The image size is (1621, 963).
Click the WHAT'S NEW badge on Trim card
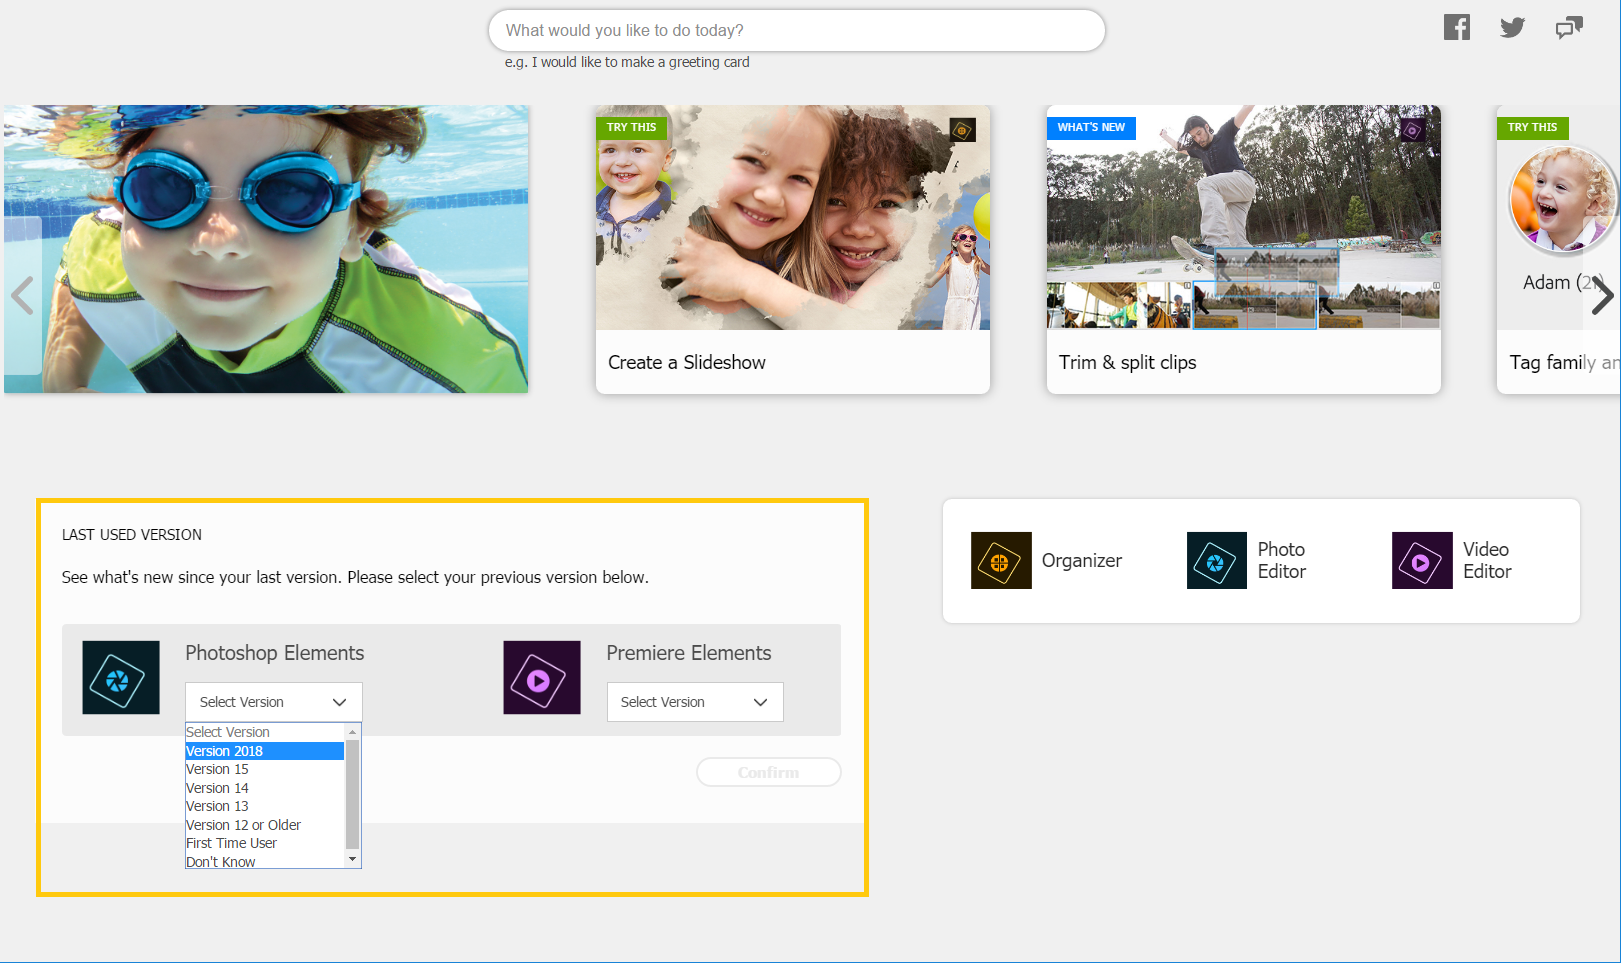1091,127
